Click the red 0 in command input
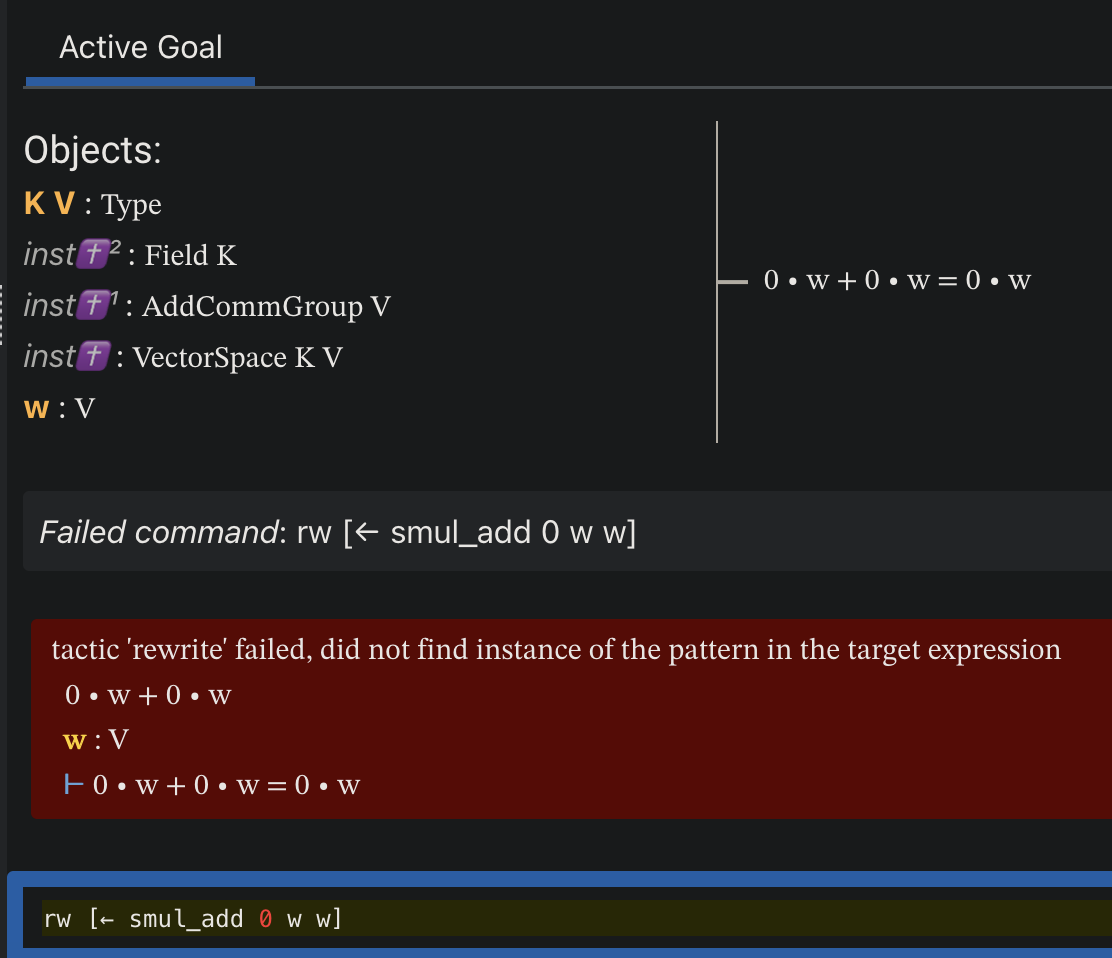This screenshot has width=1112, height=958. [x=265, y=918]
